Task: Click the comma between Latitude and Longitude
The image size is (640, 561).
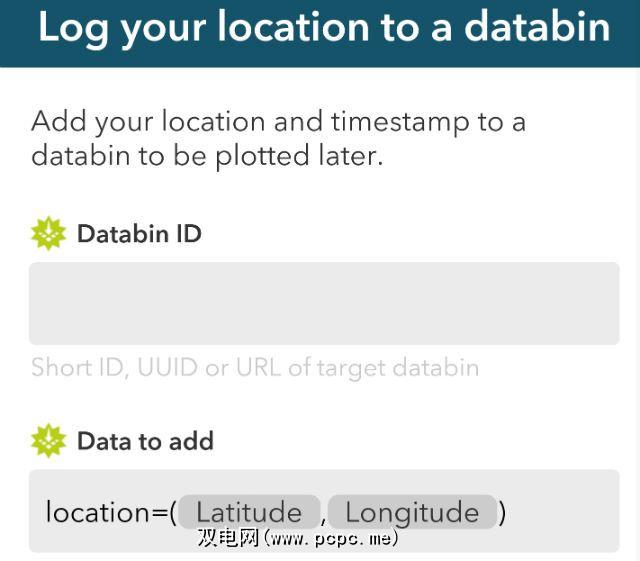Action: point(325,516)
